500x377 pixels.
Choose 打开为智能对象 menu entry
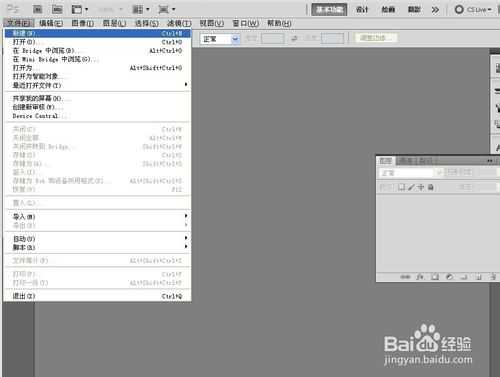(x=97, y=77)
